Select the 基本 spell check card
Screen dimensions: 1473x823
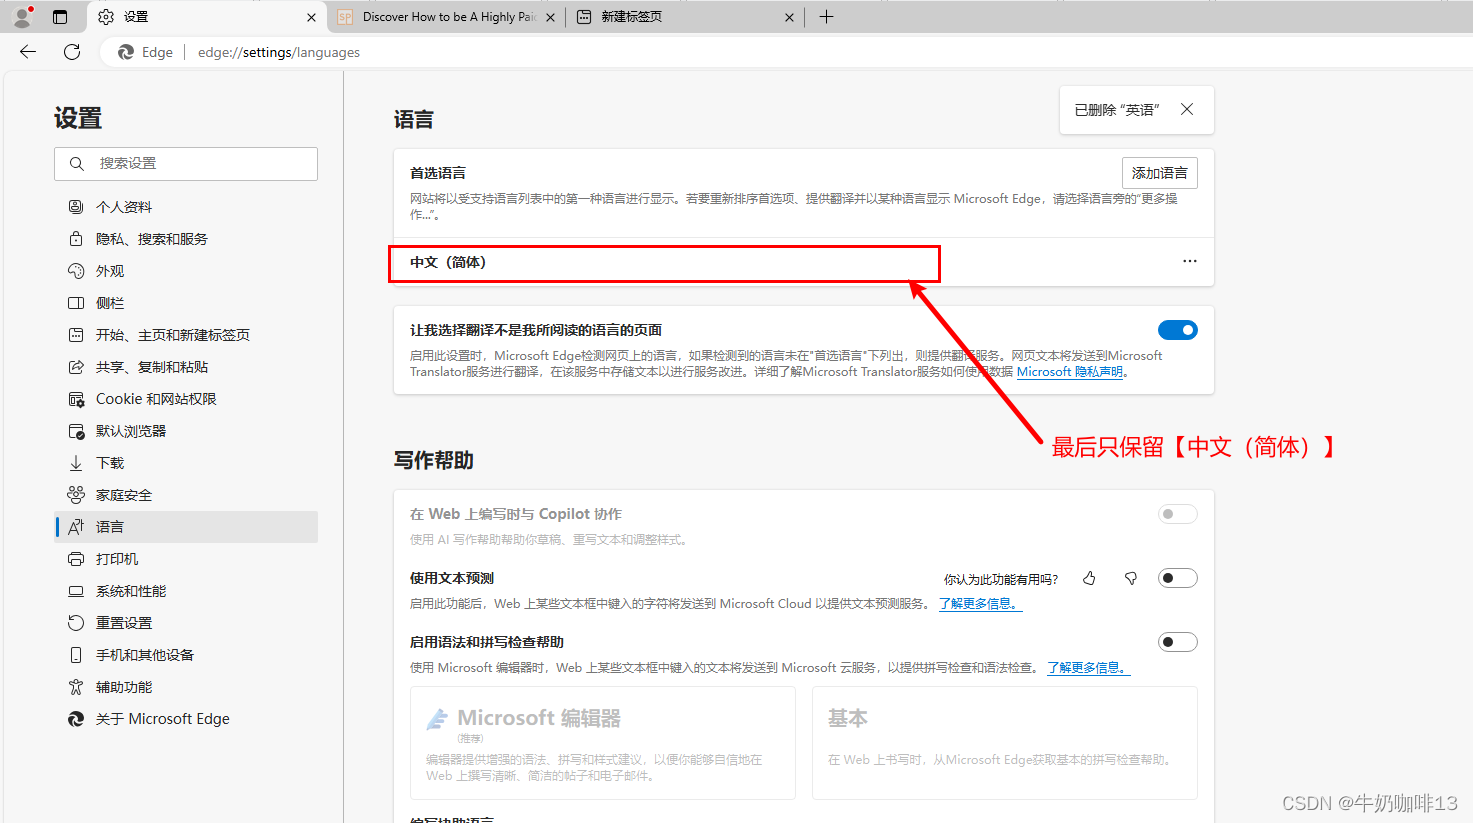[x=1005, y=743]
